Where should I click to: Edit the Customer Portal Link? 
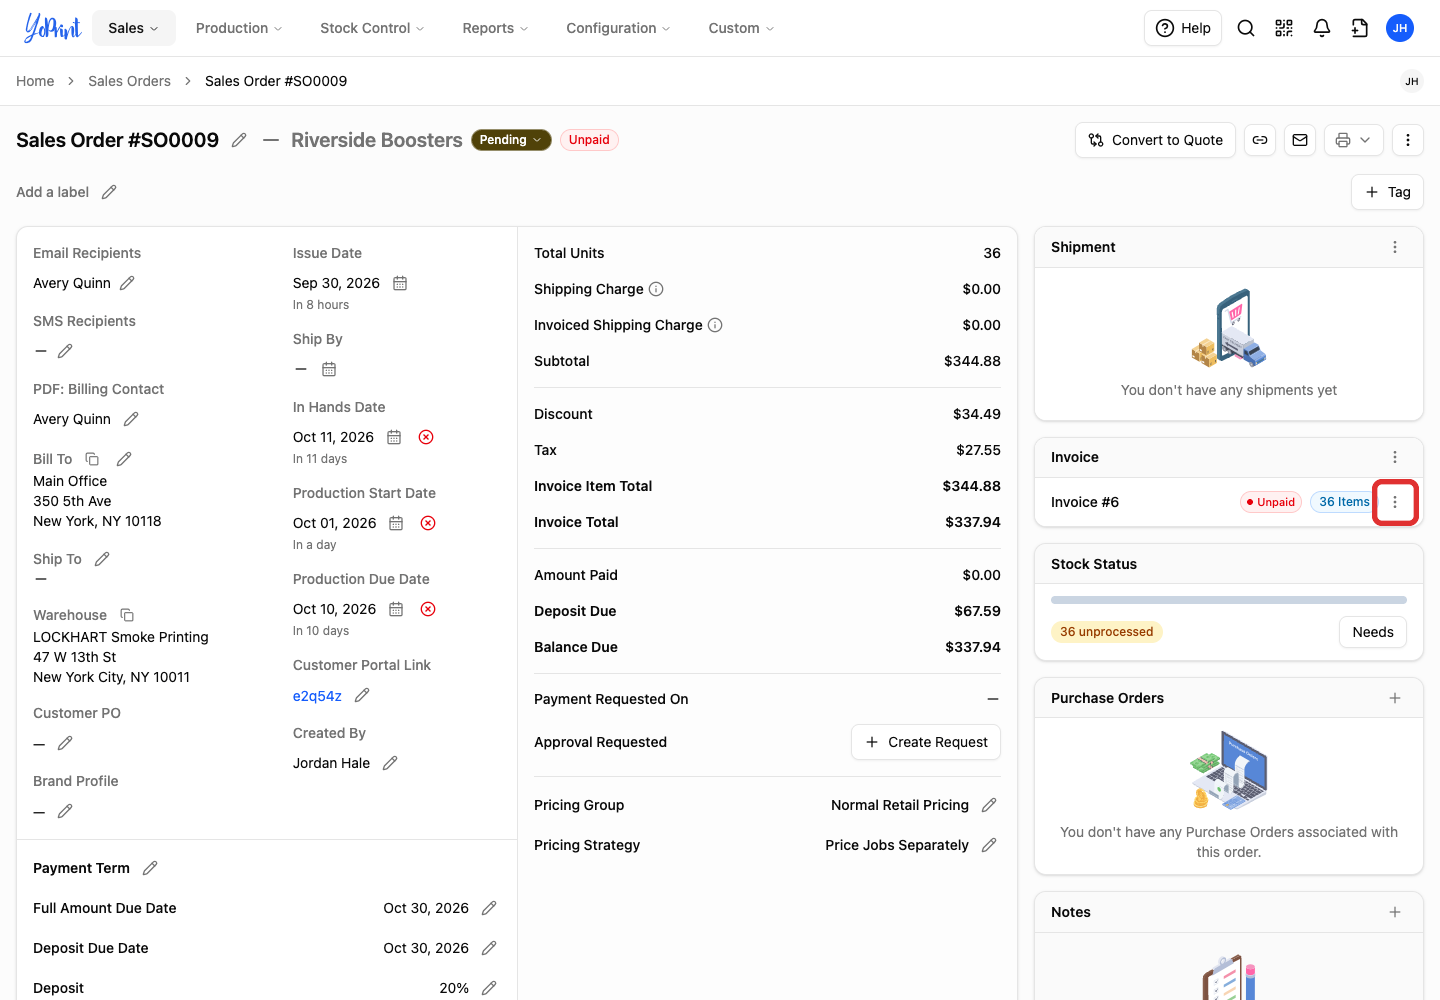tap(362, 695)
